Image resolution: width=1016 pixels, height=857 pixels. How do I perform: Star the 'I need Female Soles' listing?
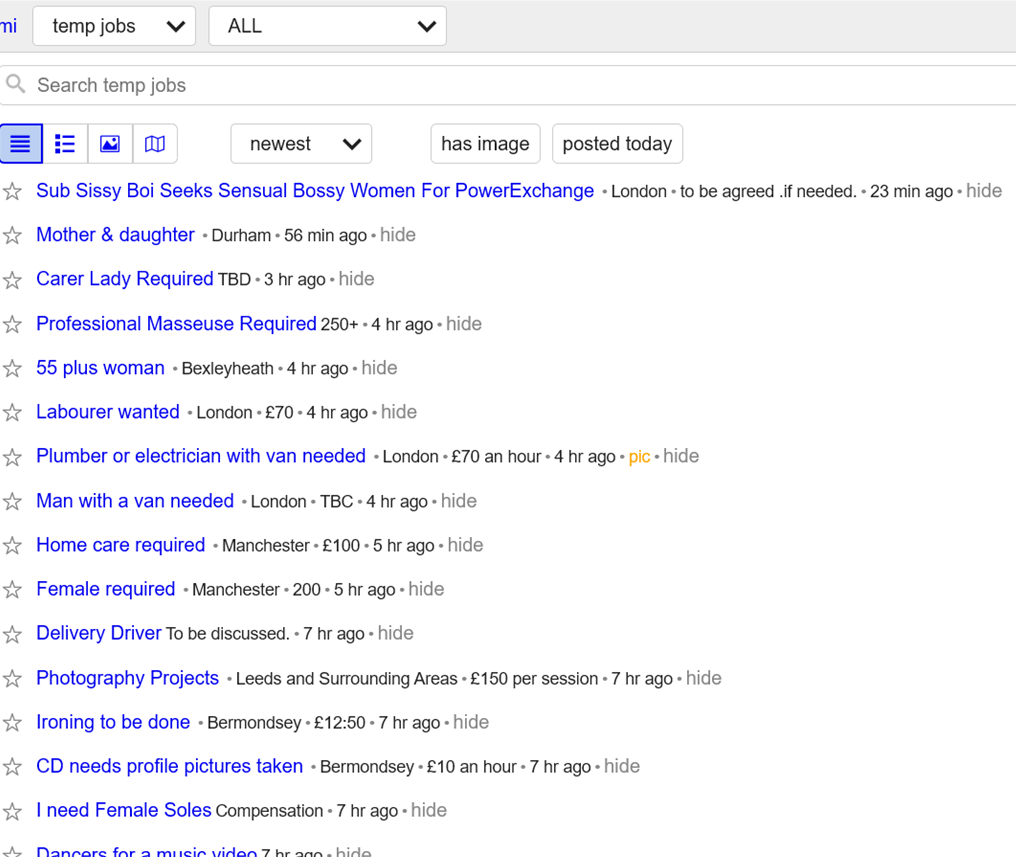[x=12, y=811]
